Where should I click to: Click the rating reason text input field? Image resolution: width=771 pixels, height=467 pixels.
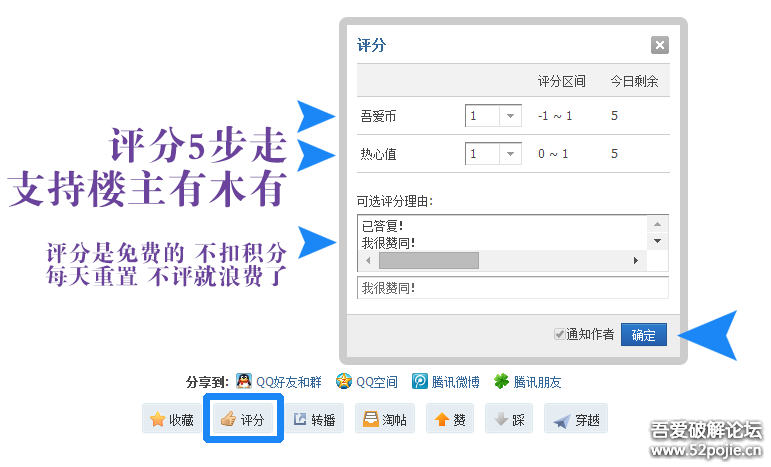[x=512, y=288]
